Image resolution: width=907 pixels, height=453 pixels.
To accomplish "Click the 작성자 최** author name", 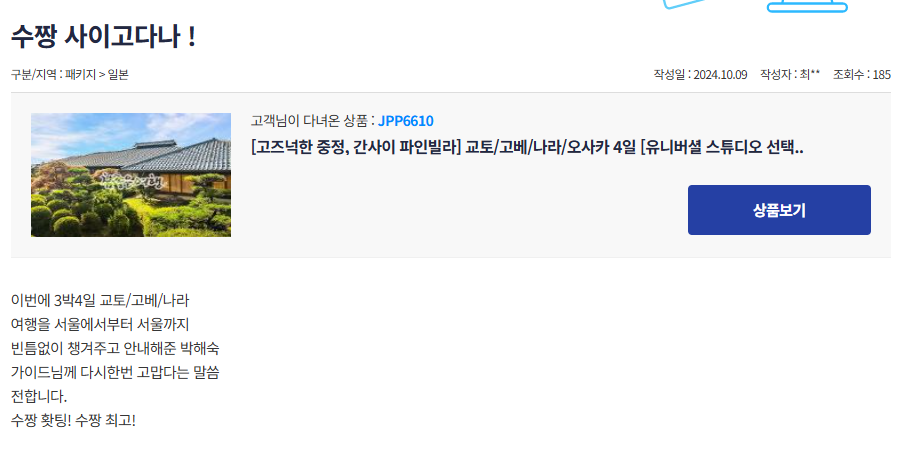I will point(790,75).
